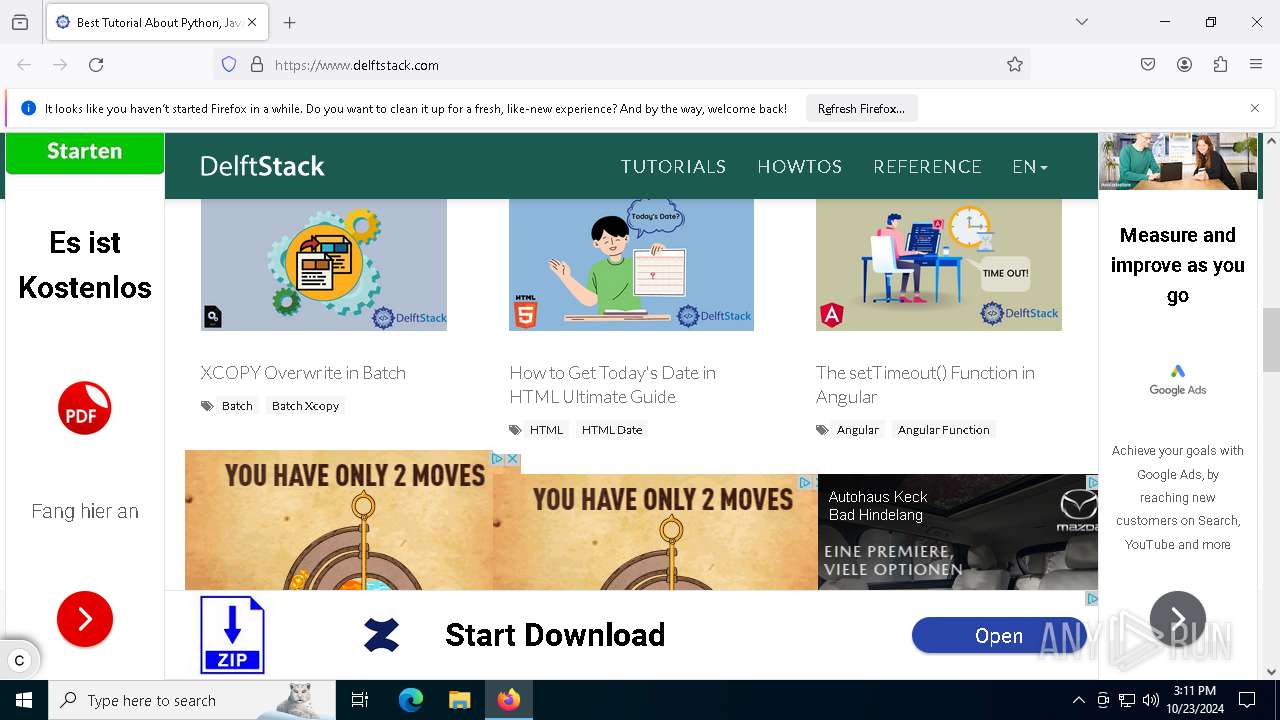Open the Extensions puzzle icon
The height and width of the screenshot is (720, 1280).
[1220, 65]
